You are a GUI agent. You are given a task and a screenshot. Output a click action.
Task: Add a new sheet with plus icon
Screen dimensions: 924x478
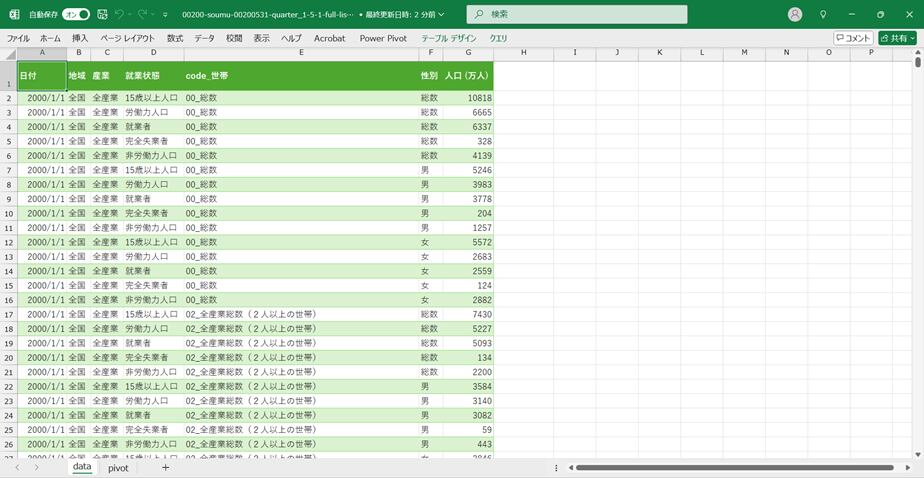click(x=165, y=467)
